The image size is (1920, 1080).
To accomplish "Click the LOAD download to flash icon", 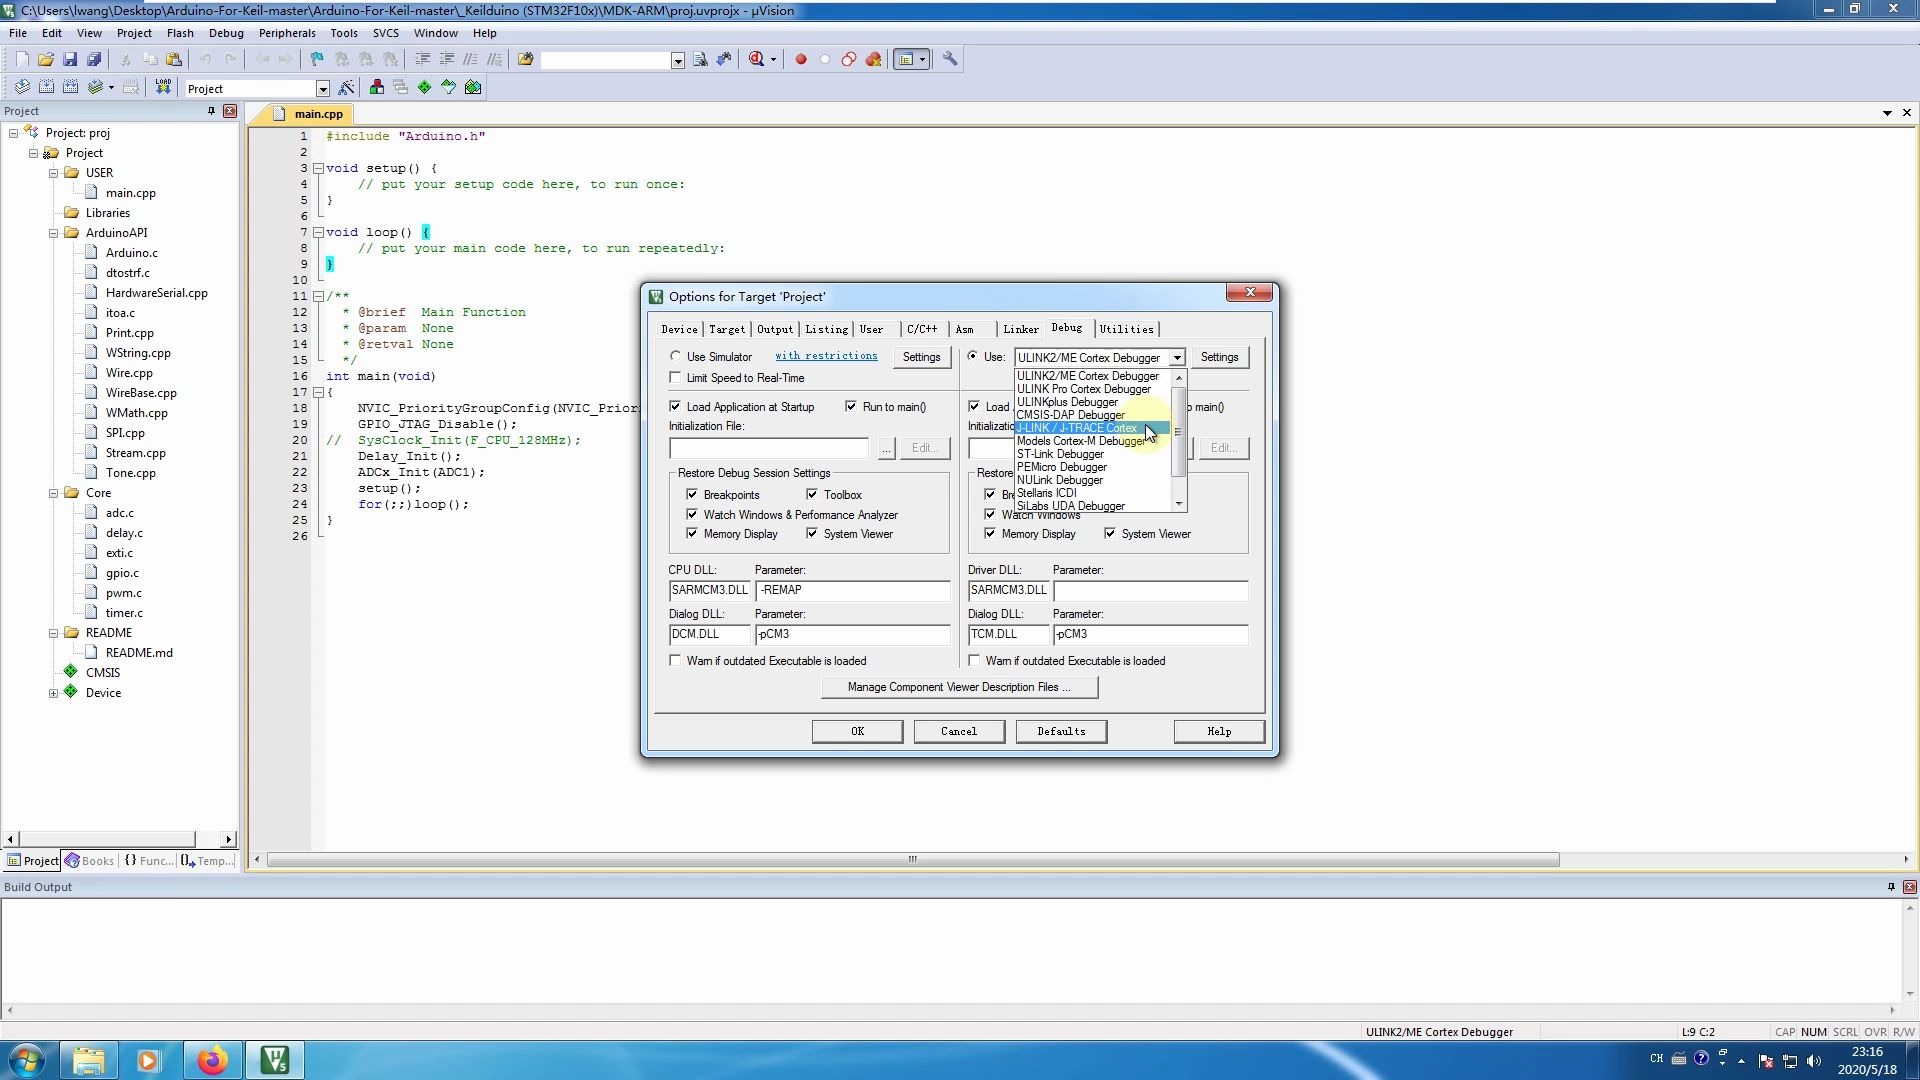I will tap(163, 87).
